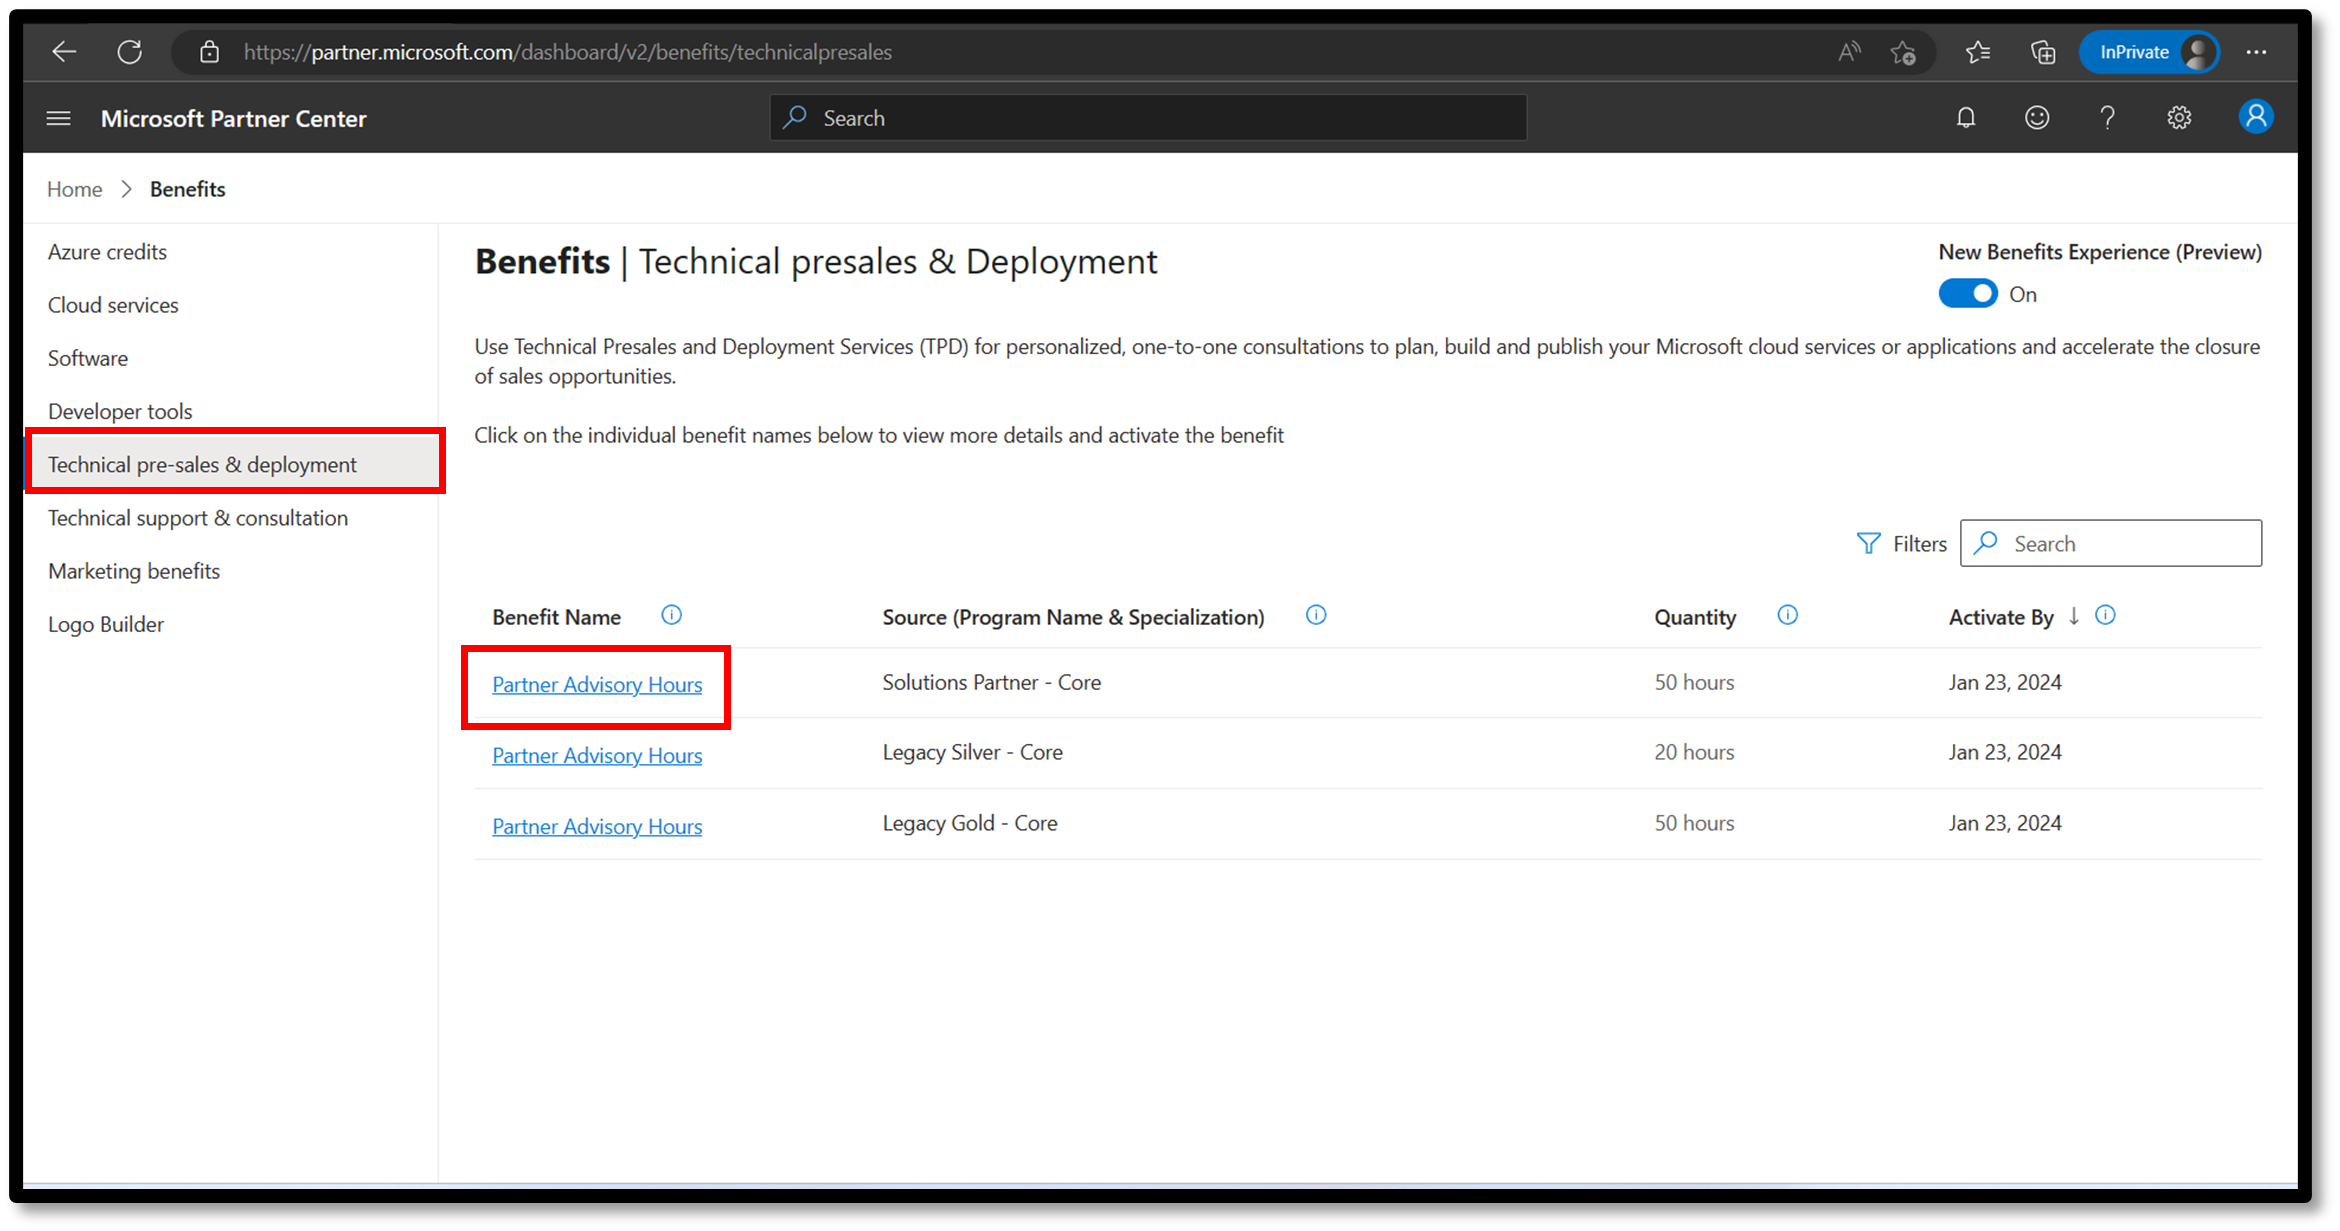The image size is (2340, 1231).
Task: Click the info icon next to Quantity column
Action: point(1788,616)
